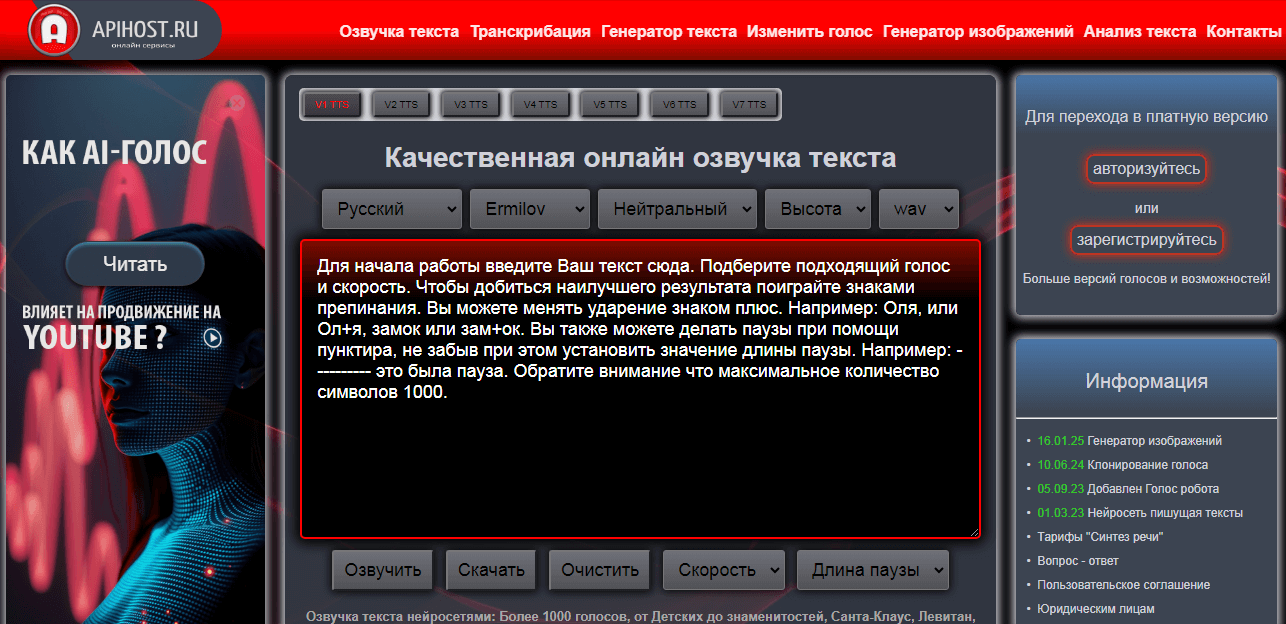The image size is (1286, 624).
Task: Switch to the V6 TTS tab
Action: tap(679, 104)
